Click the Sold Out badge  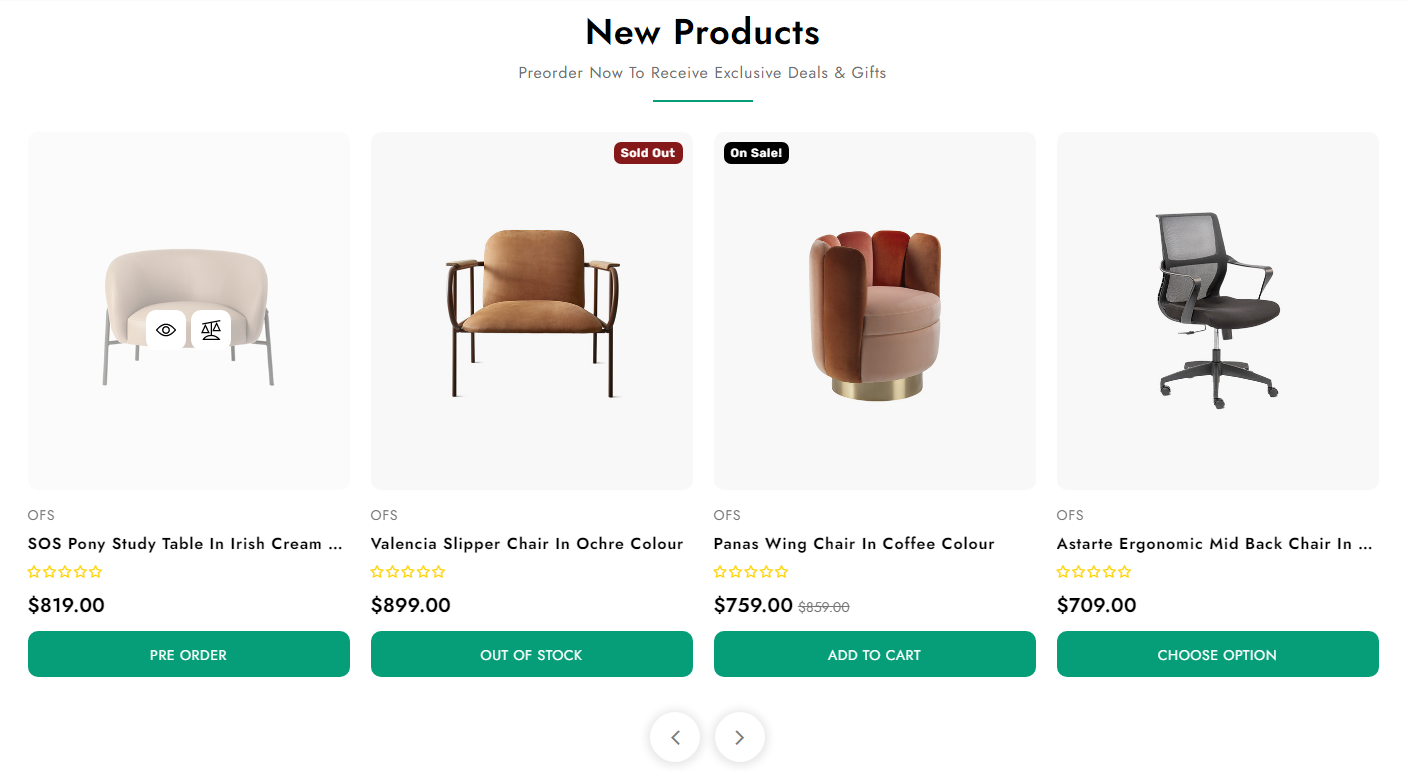(648, 153)
